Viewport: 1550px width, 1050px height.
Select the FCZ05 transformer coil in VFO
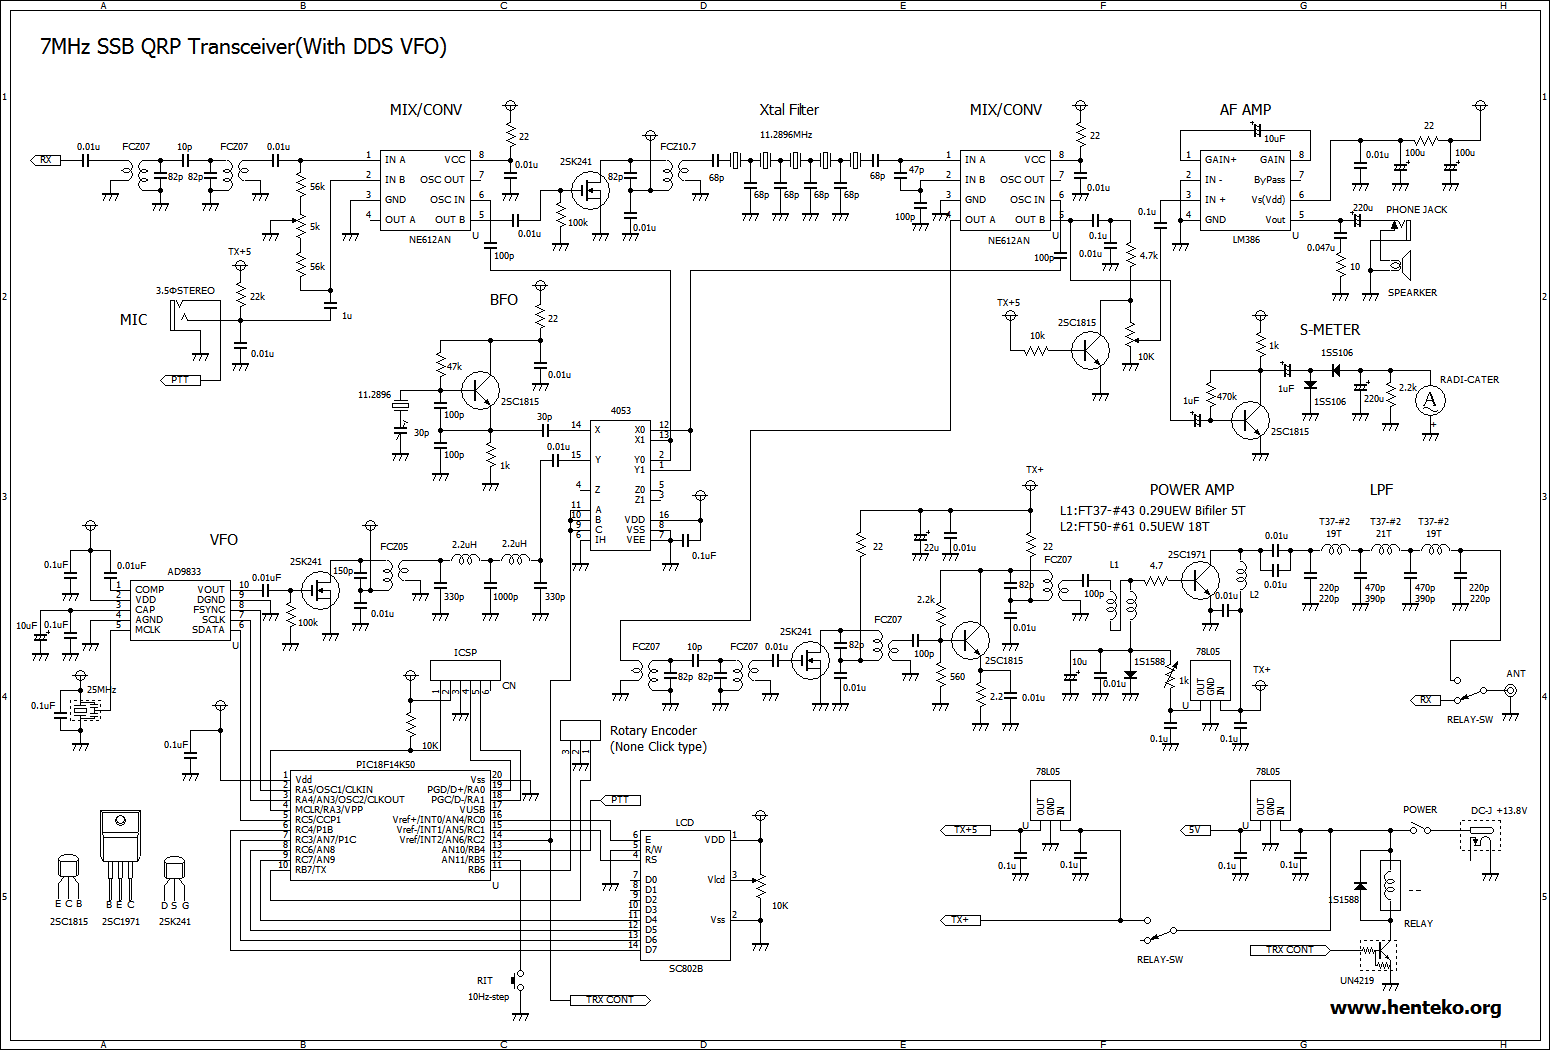[x=394, y=573]
